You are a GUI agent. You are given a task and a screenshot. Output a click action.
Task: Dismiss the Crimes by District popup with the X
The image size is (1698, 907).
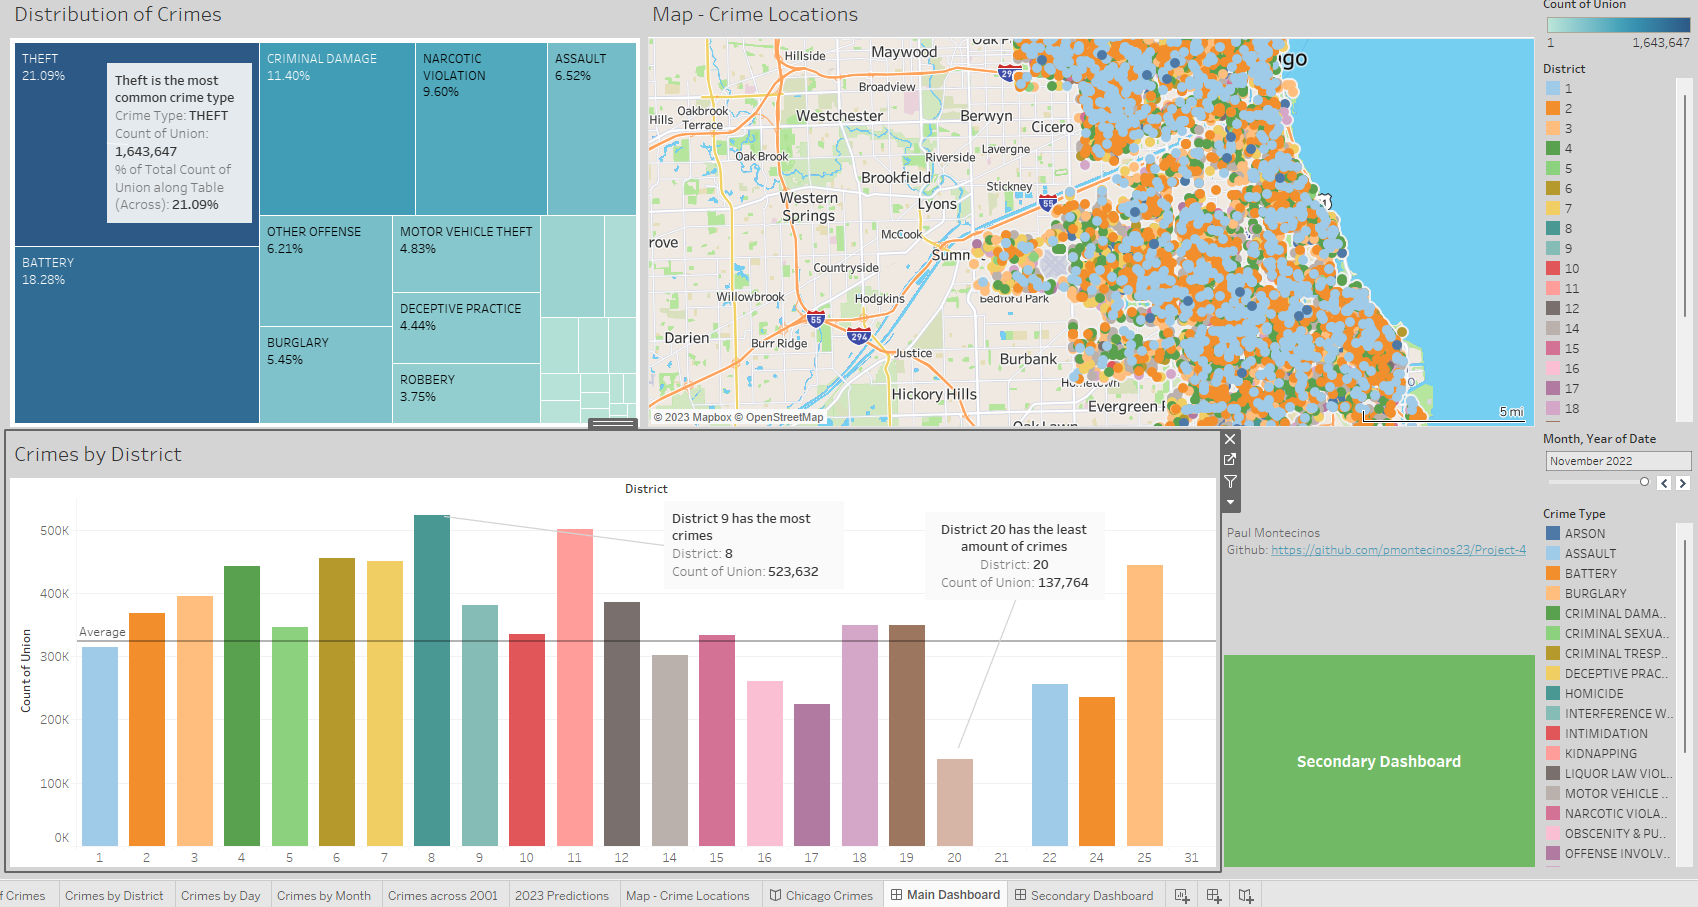1229,438
